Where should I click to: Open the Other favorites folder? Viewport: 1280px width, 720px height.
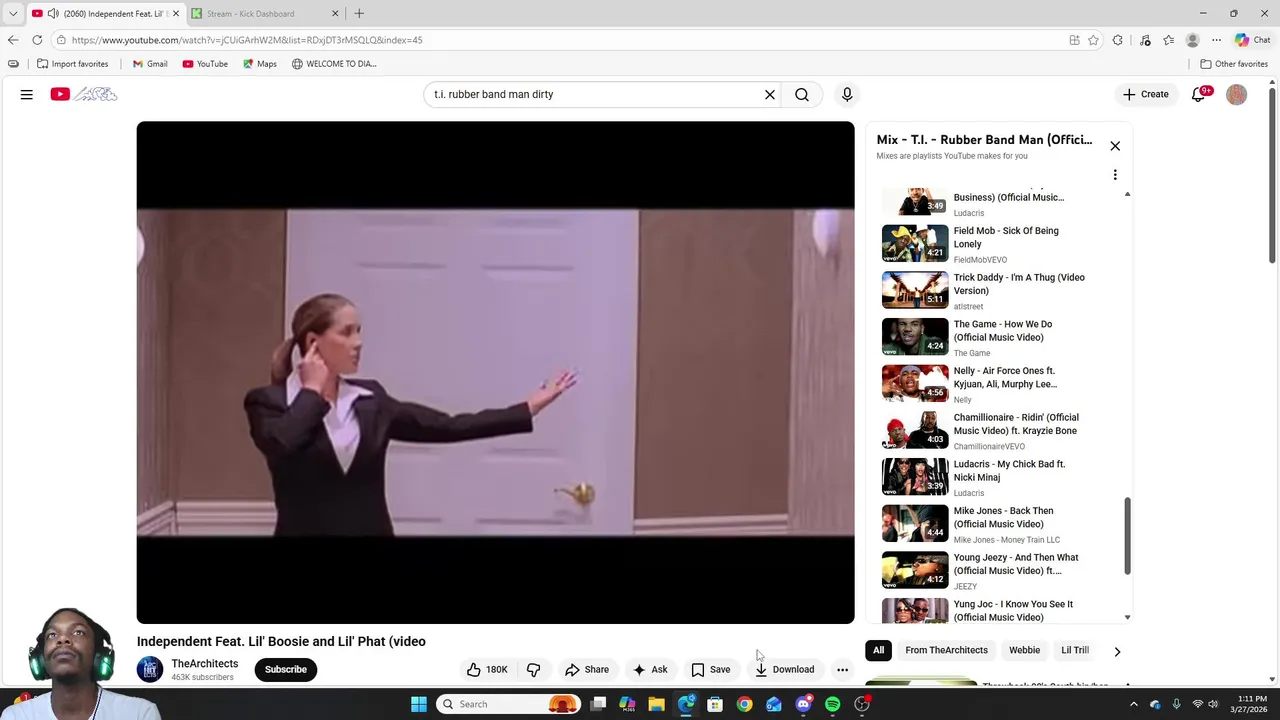pos(1234,64)
